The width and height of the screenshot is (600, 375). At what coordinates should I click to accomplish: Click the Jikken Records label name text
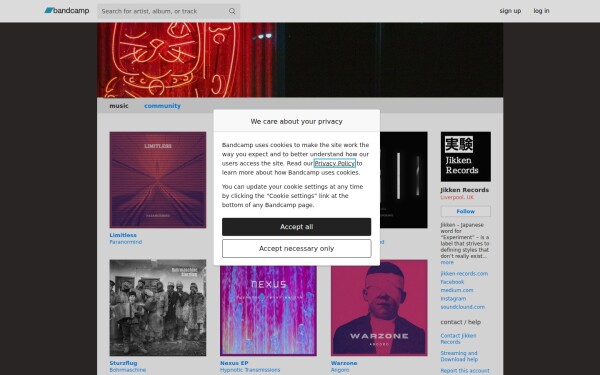point(465,190)
